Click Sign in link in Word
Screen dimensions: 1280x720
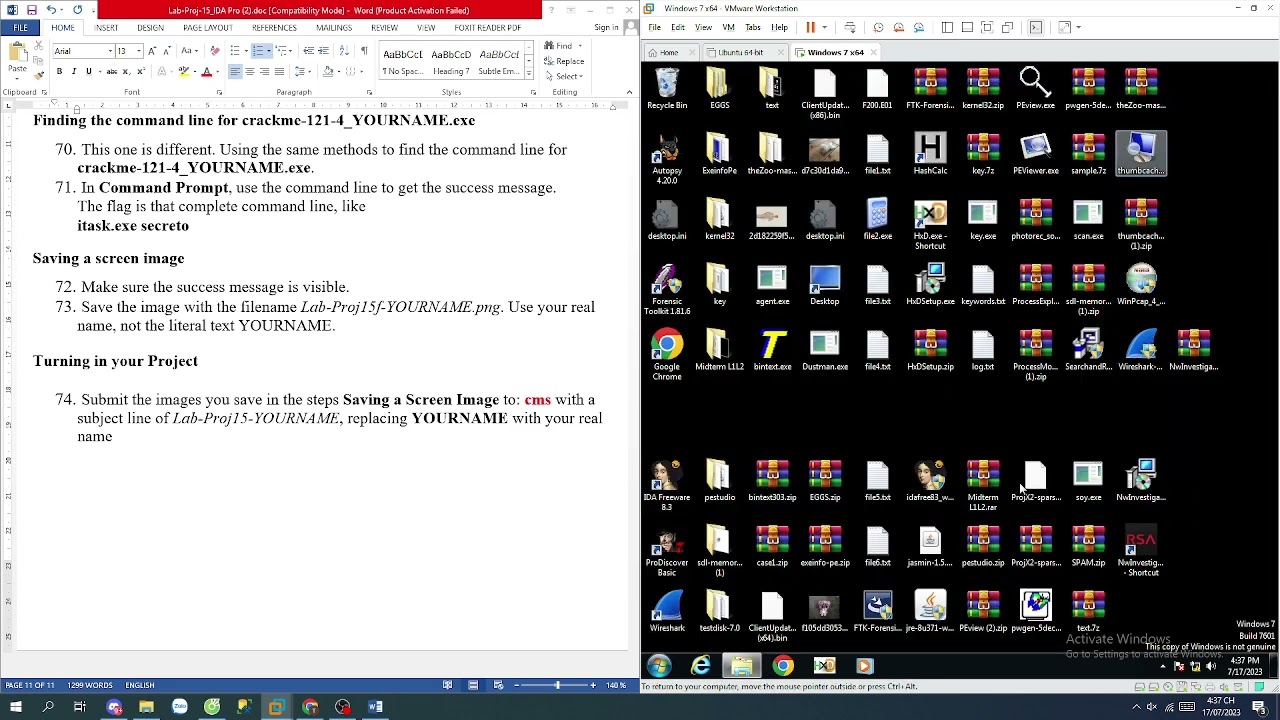pyautogui.click(x=606, y=28)
